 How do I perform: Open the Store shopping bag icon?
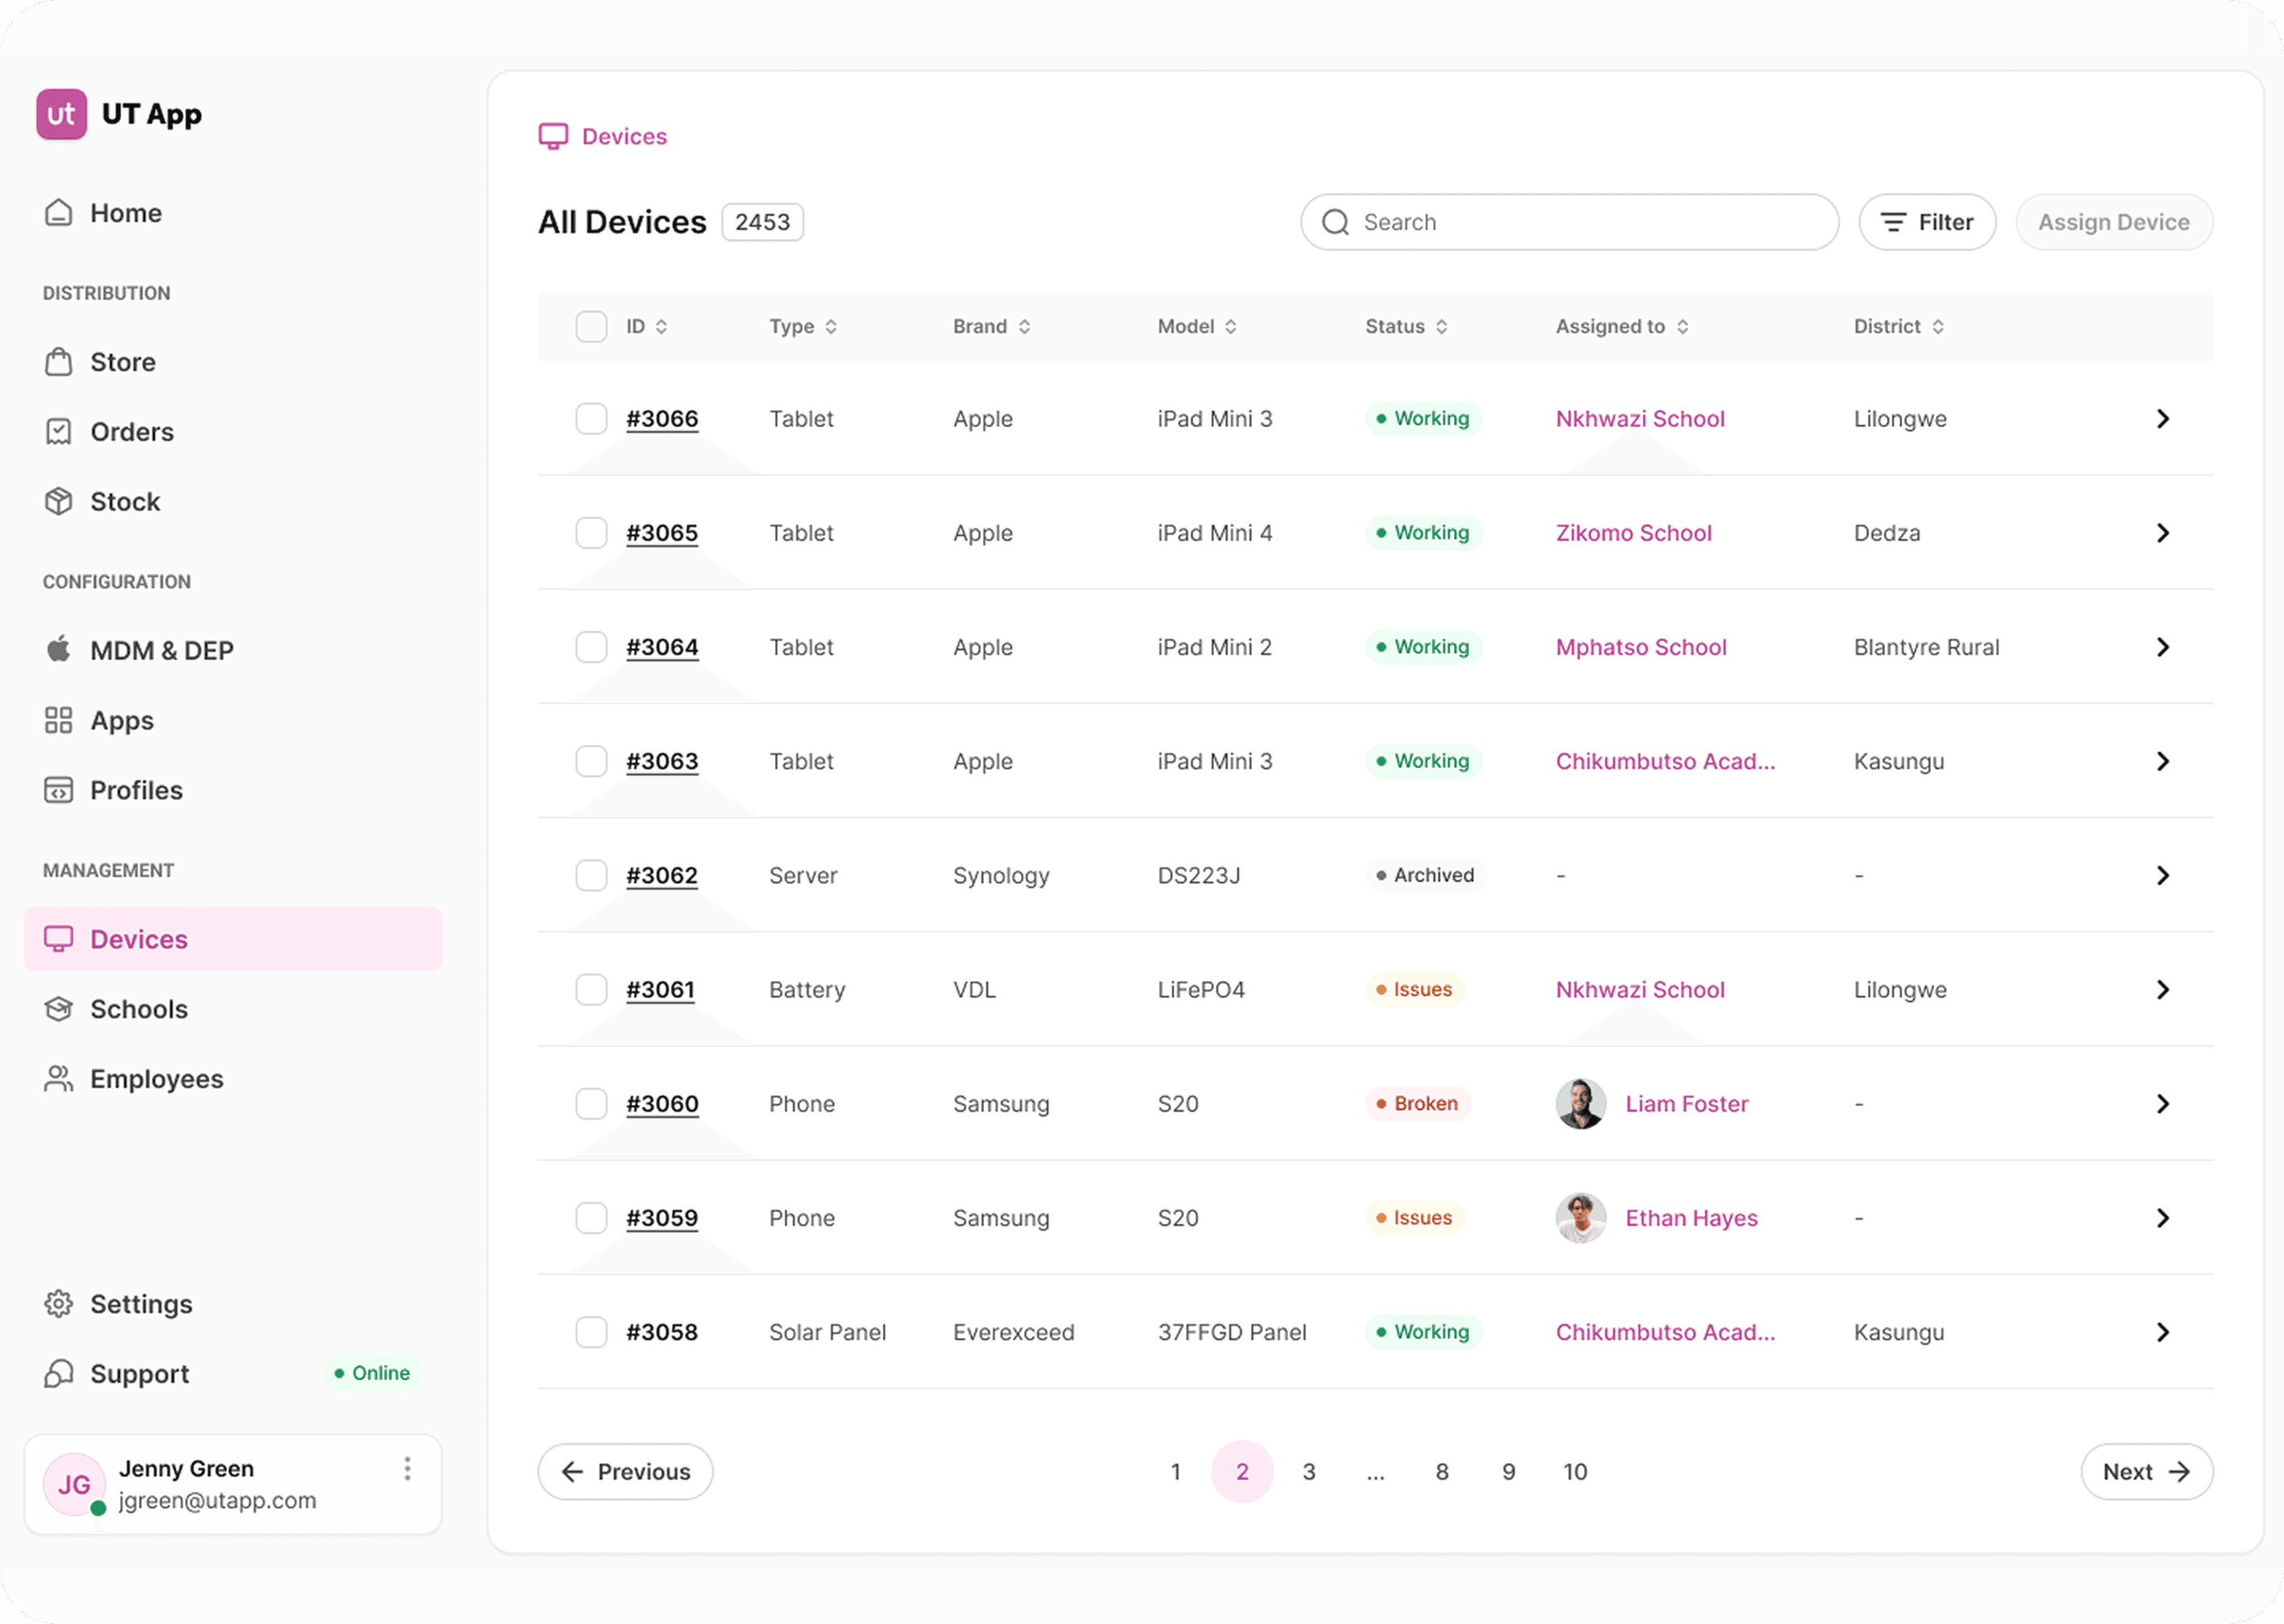click(x=59, y=362)
